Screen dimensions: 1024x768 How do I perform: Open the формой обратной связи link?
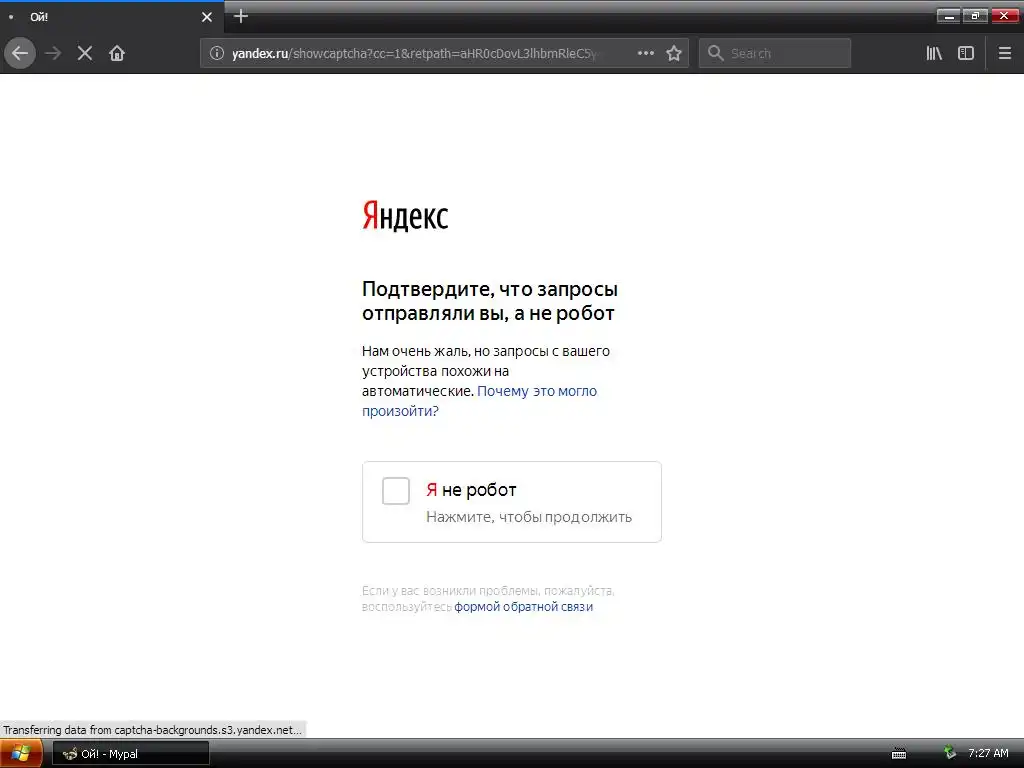tap(524, 607)
